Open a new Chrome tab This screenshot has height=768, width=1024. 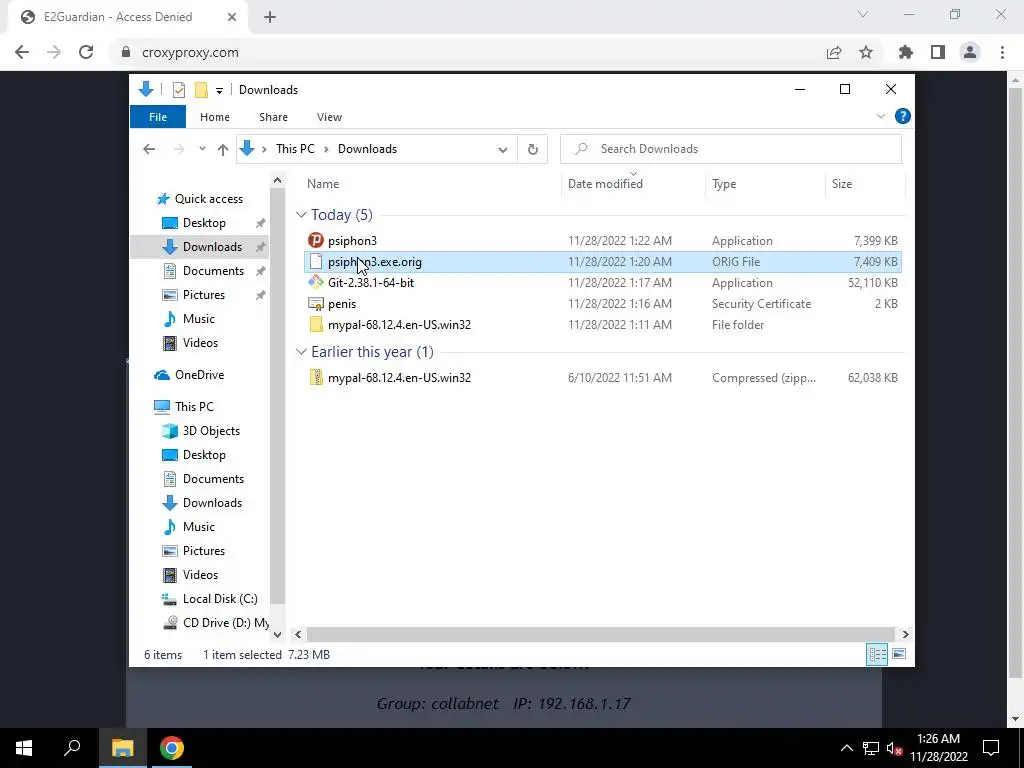[x=270, y=17]
